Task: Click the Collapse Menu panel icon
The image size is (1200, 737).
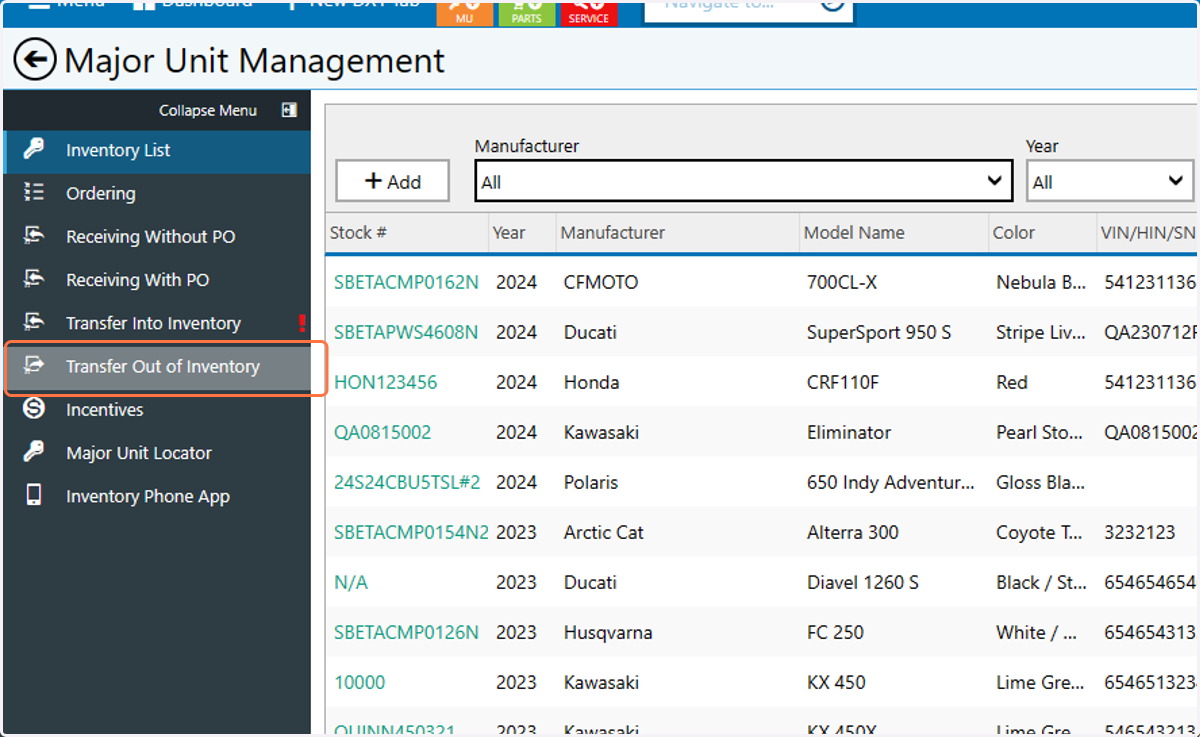Action: click(289, 110)
